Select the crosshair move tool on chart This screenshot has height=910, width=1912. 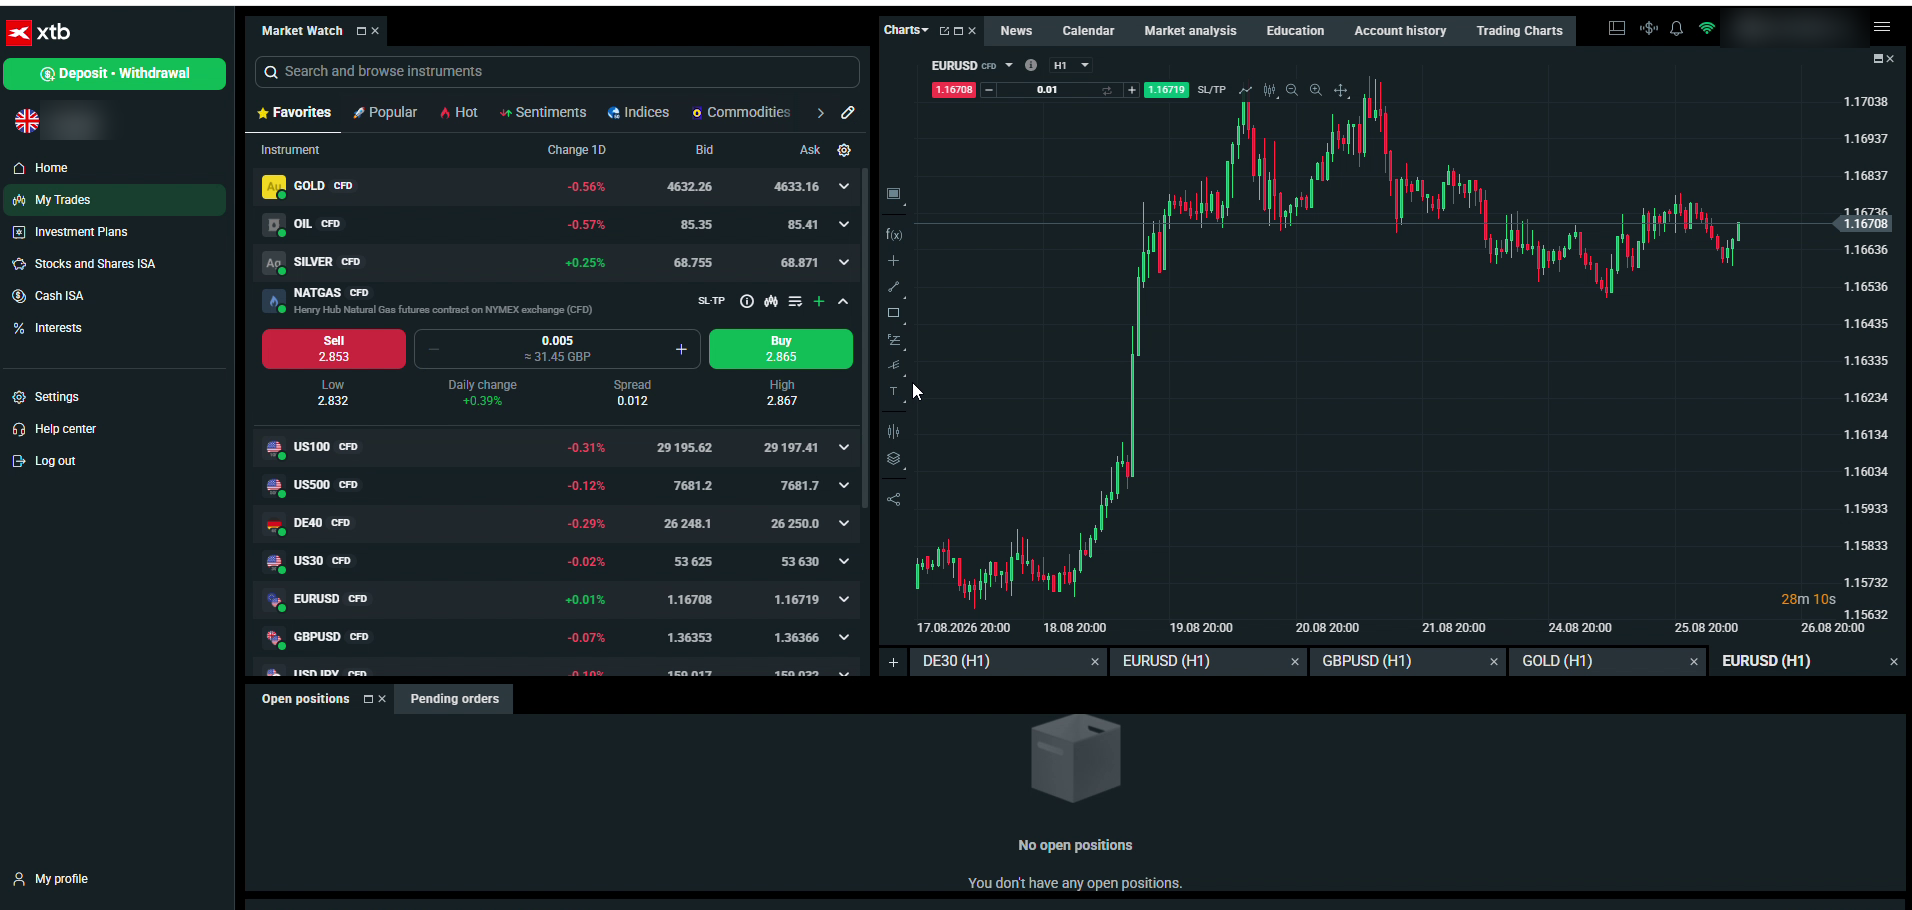1341,90
